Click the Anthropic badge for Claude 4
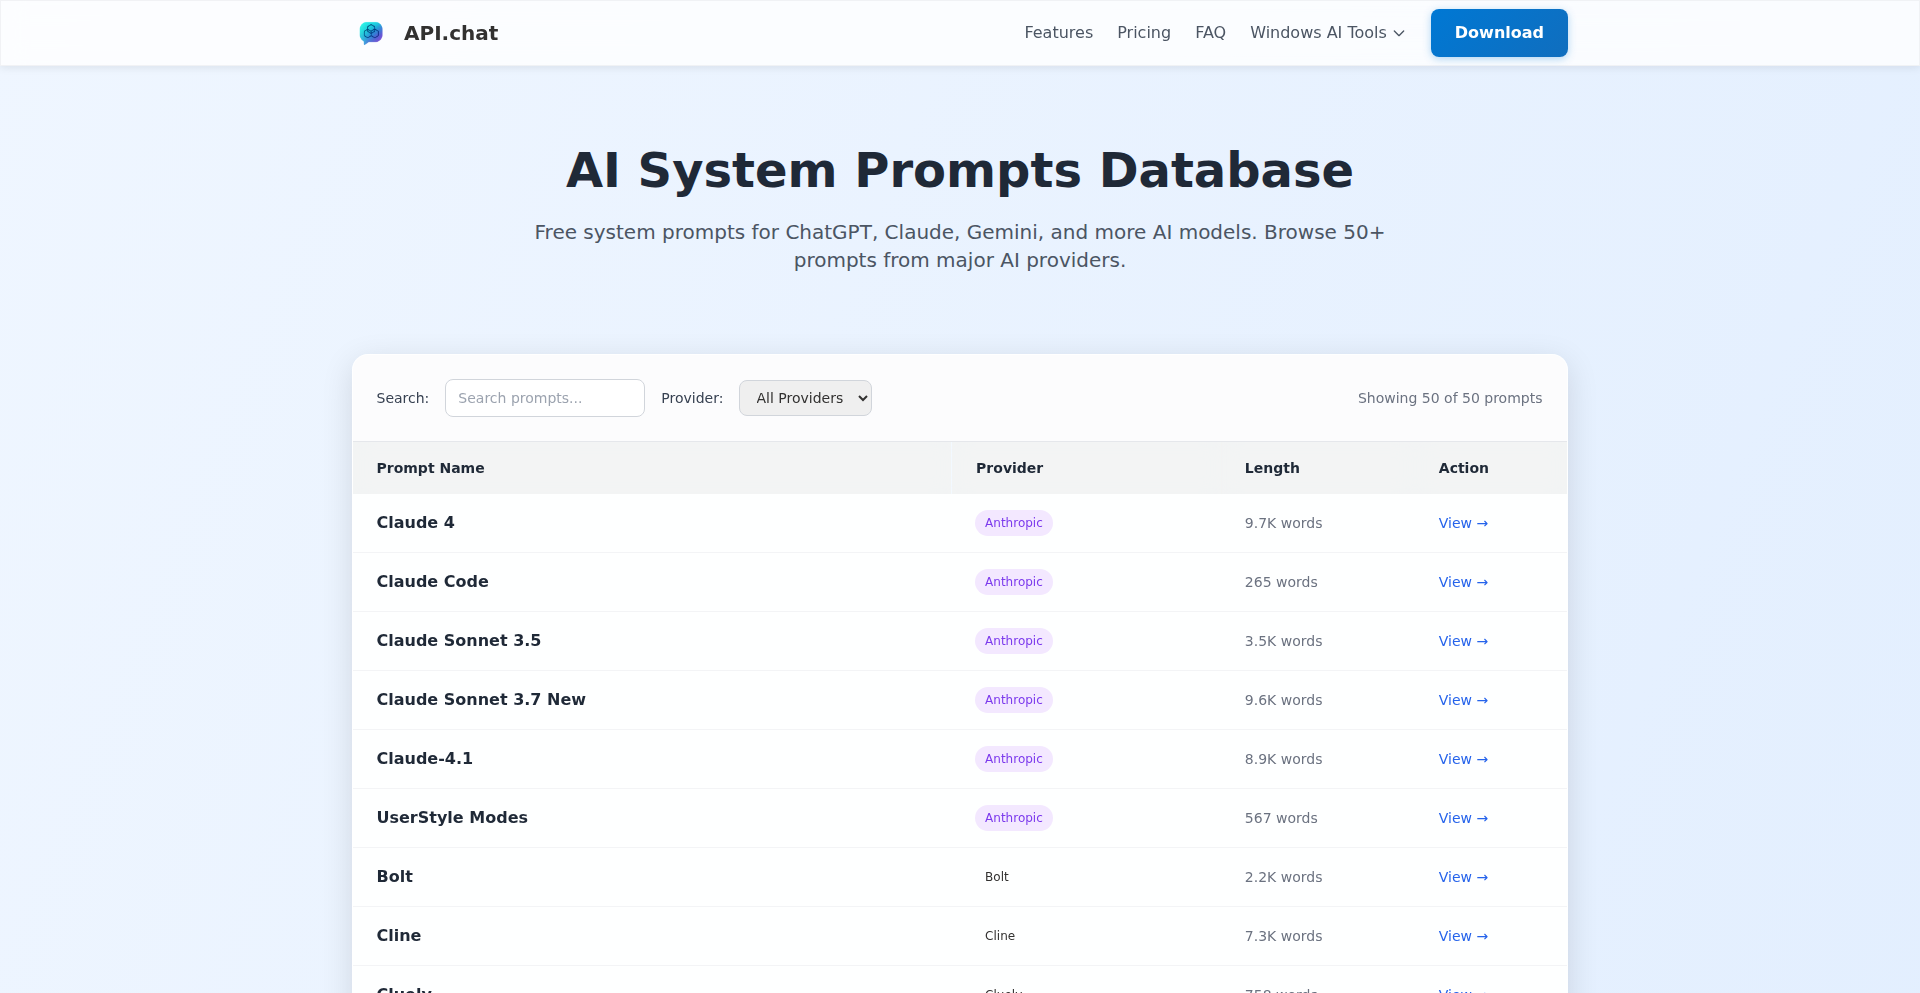Image resolution: width=1920 pixels, height=993 pixels. [1013, 523]
